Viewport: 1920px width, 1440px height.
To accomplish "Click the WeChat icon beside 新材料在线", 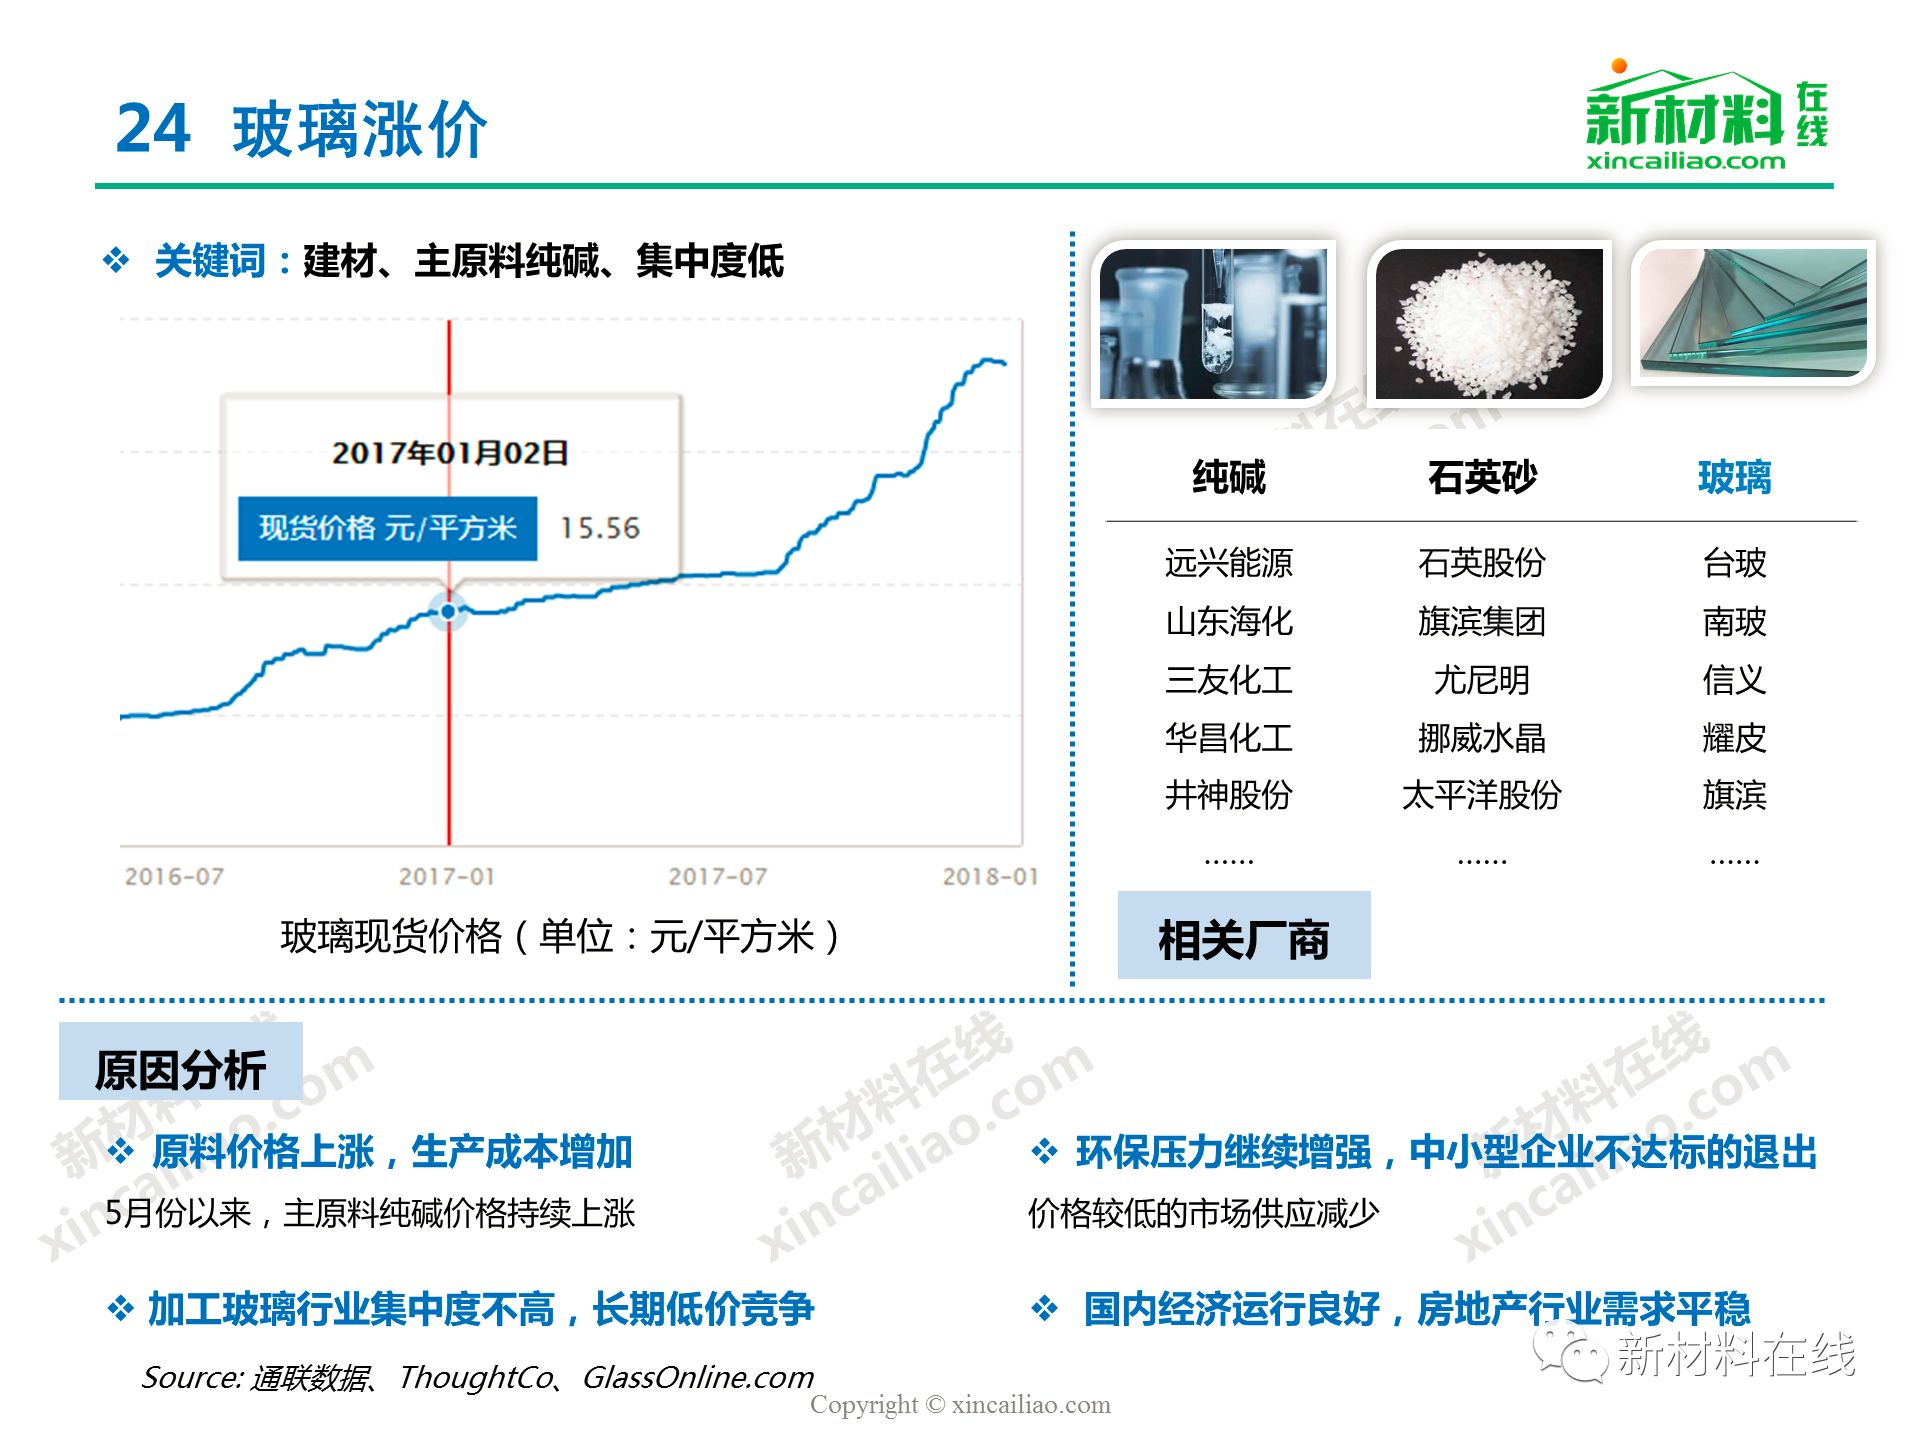I will [1571, 1353].
